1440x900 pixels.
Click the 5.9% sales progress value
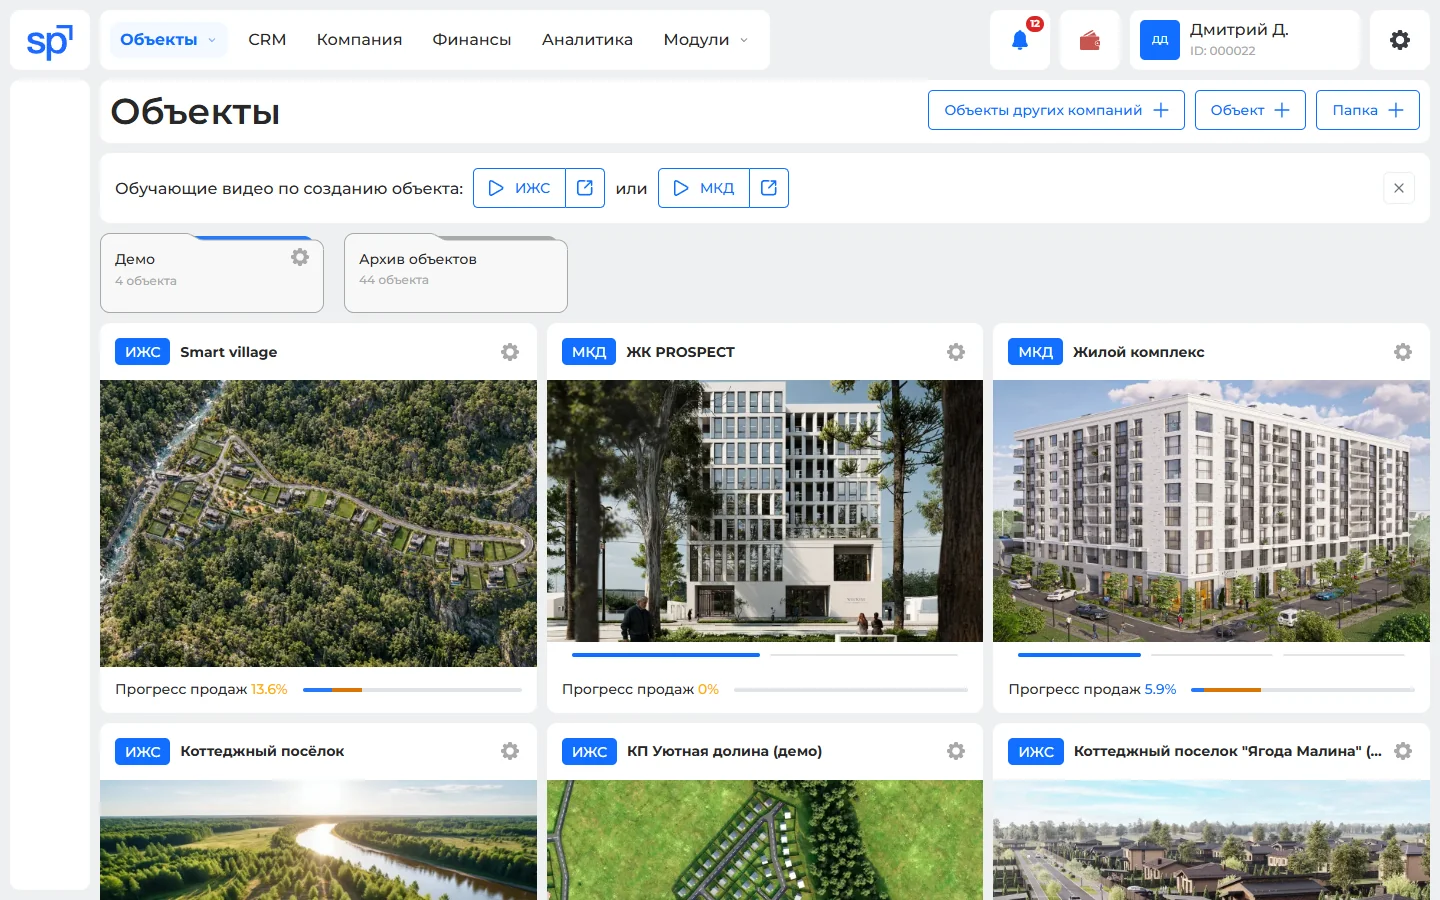(1160, 689)
